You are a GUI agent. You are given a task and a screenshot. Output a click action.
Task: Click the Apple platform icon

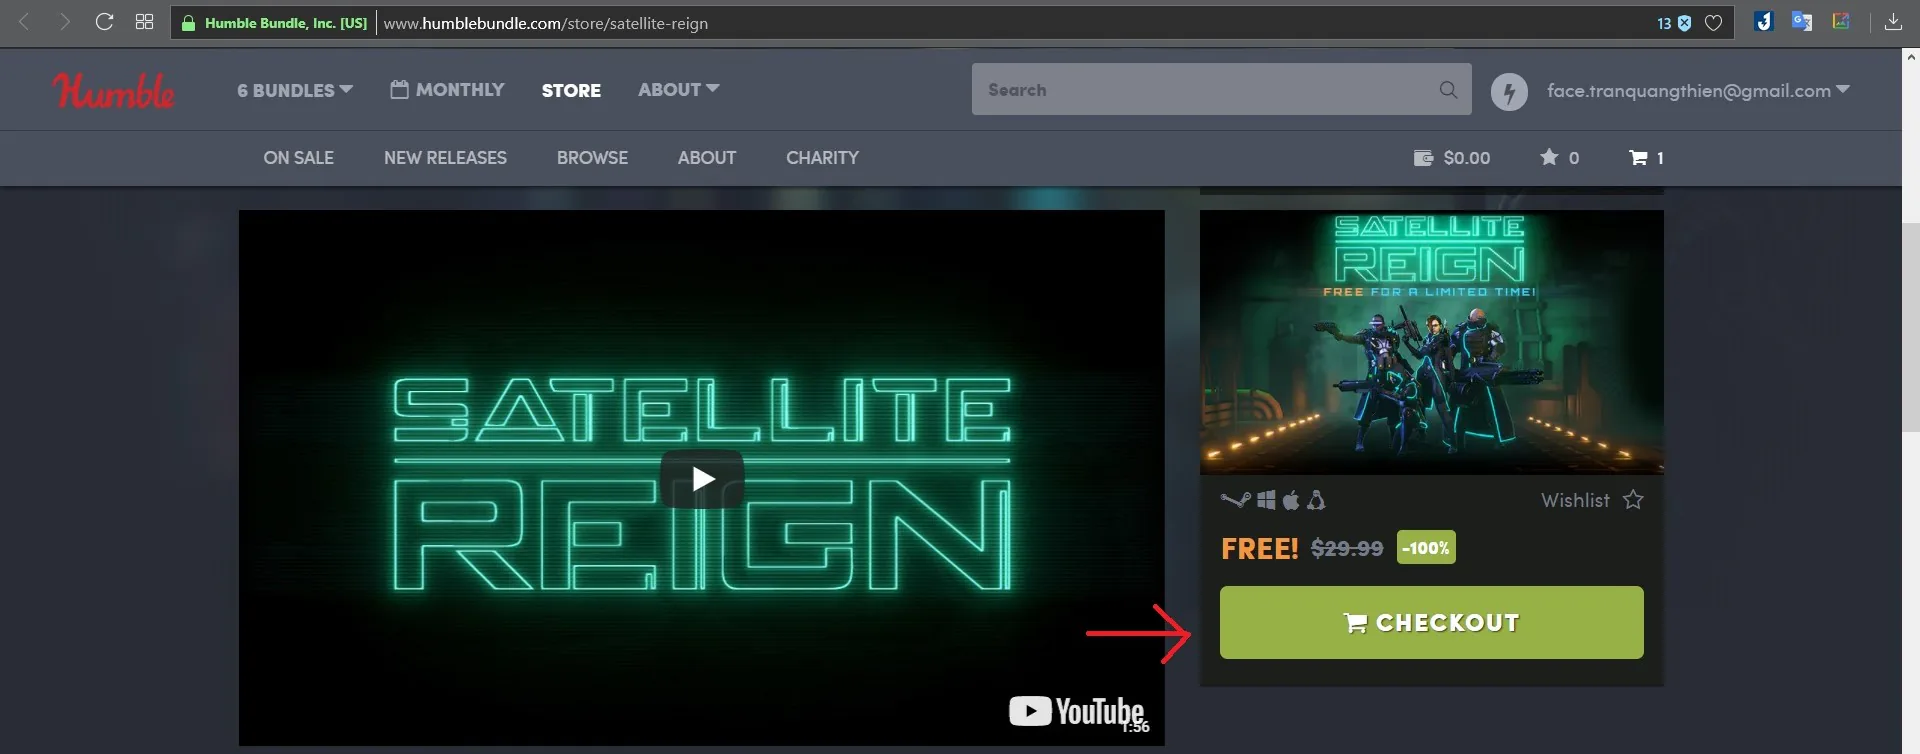pos(1291,500)
